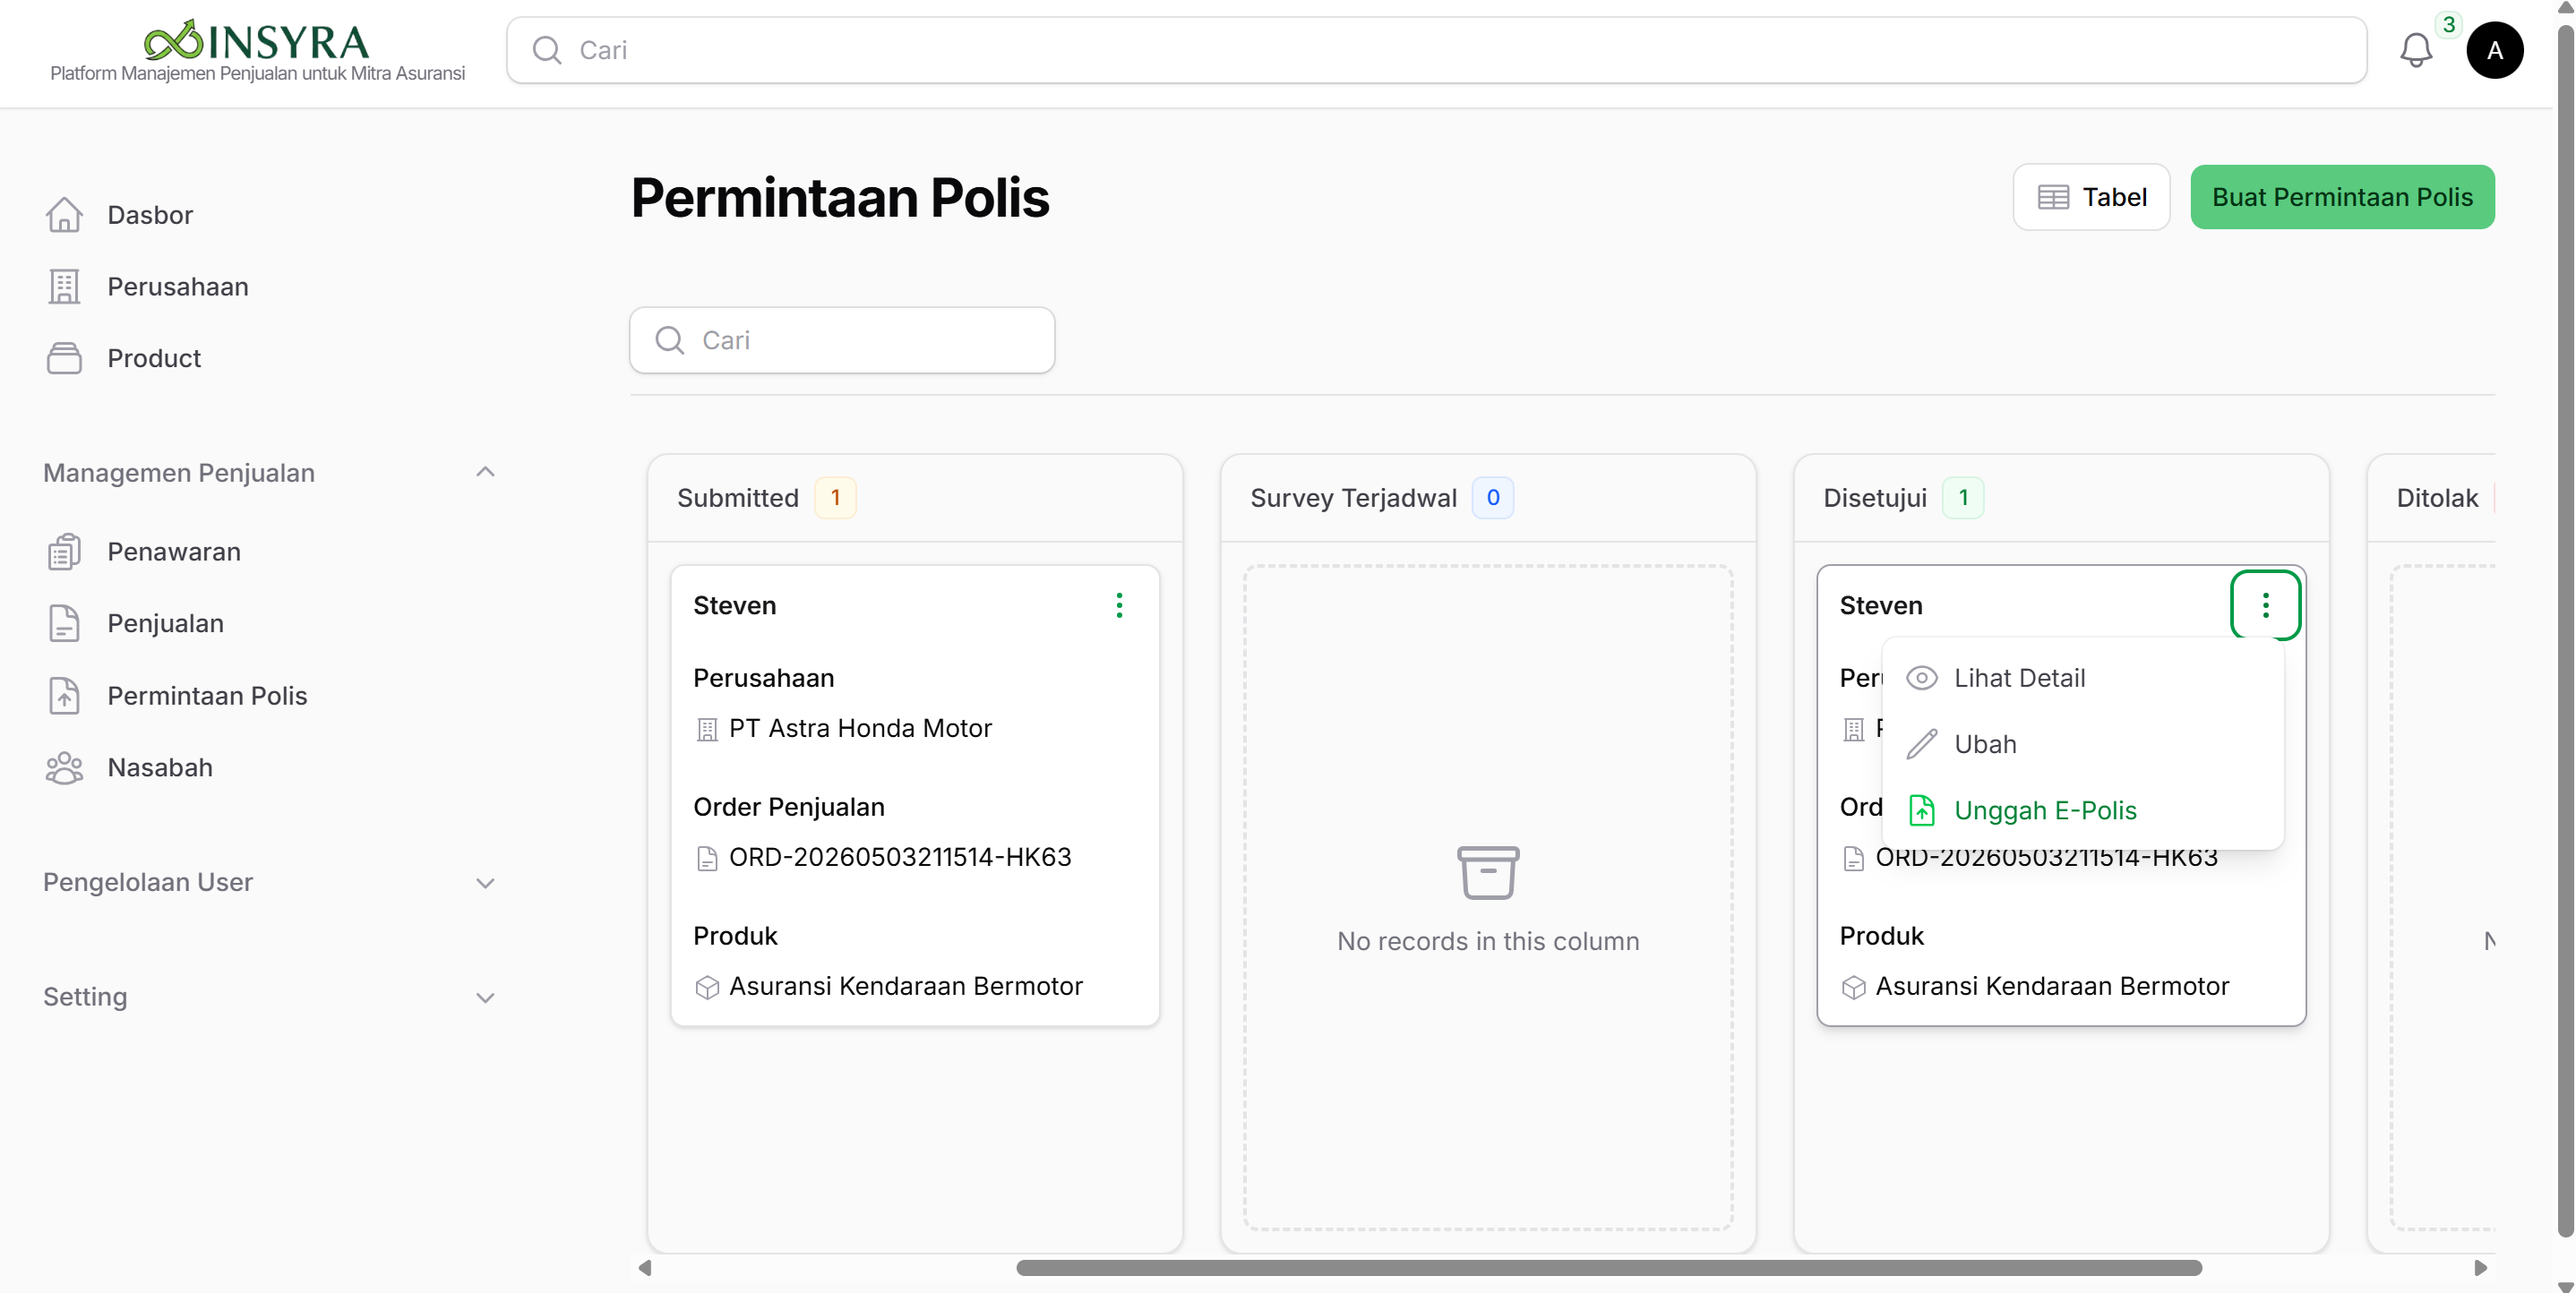
Task: Switch to Tabel view
Action: [2091, 197]
